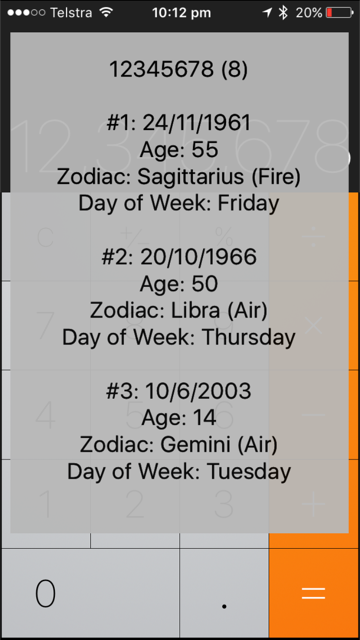The width and height of the screenshot is (360, 640).
Task: Tap the 1 digit key
Action: pyautogui.click(x=45, y=504)
